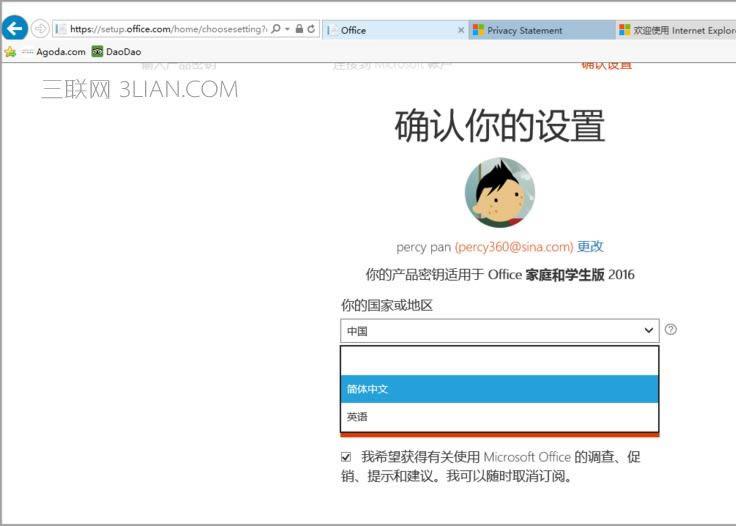Click the percy360@sina.com email text

pyautogui.click(x=514, y=247)
